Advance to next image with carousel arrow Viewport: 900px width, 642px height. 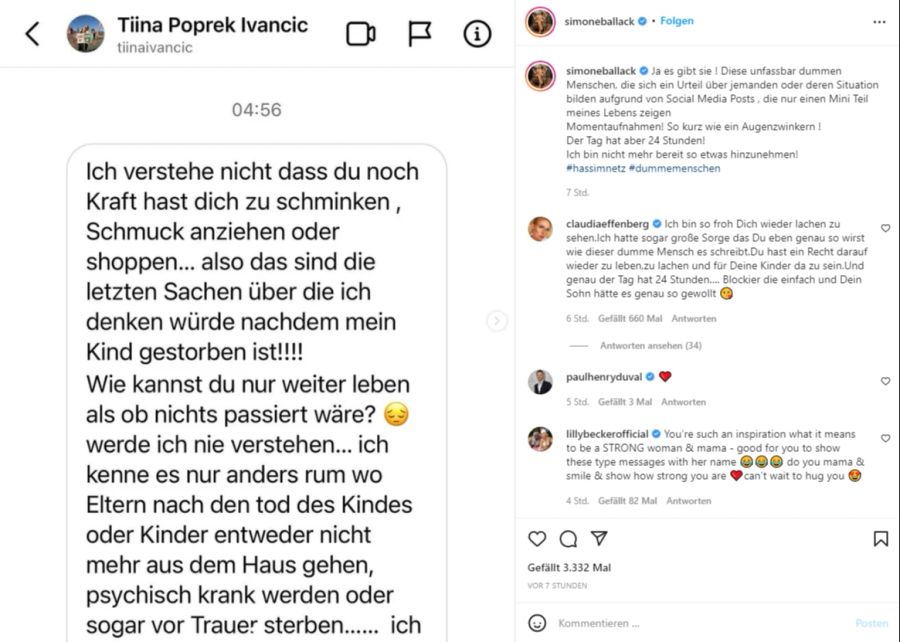tap(497, 321)
